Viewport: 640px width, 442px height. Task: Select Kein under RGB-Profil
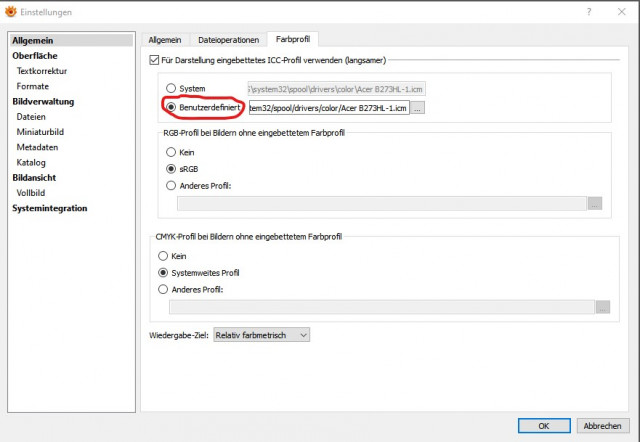pyautogui.click(x=171, y=152)
